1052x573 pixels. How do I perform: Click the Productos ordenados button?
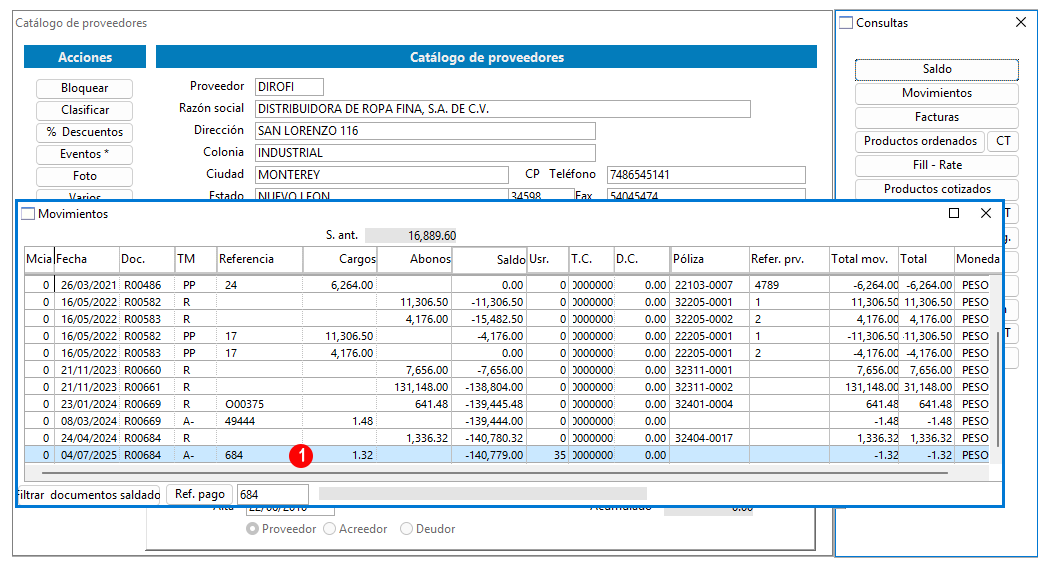coord(920,141)
